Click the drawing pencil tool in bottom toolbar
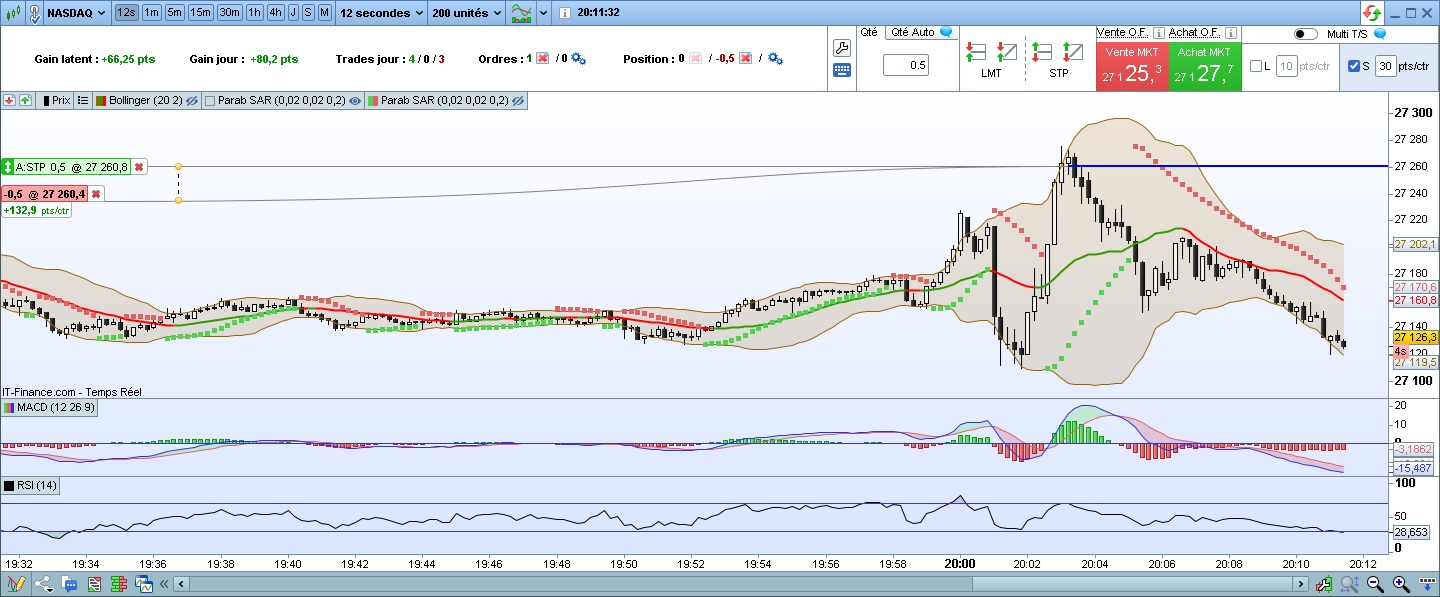The height and width of the screenshot is (597, 1440). (x=16, y=584)
